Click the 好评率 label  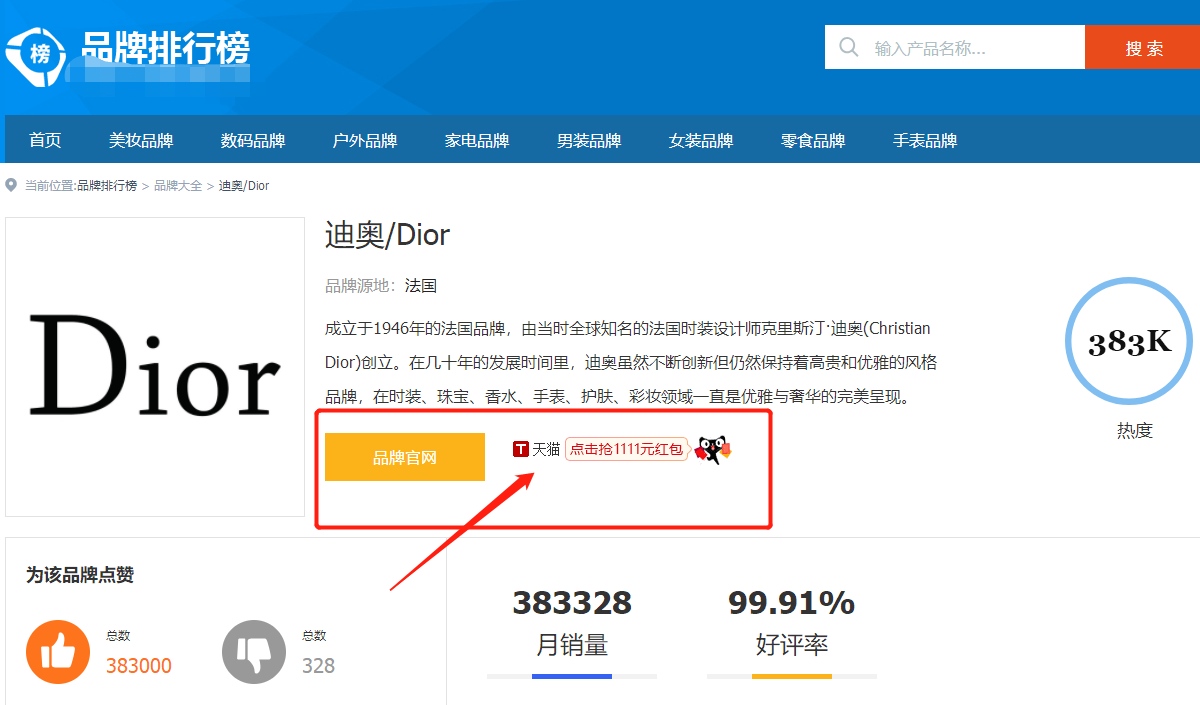pos(792,645)
